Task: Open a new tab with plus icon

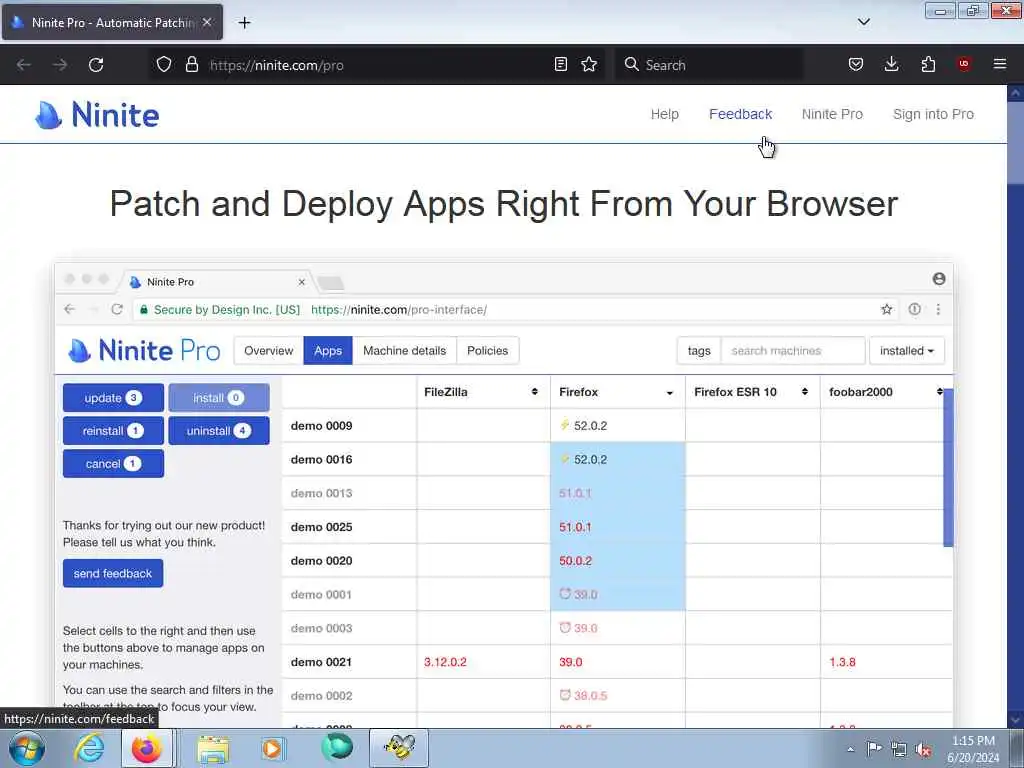Action: [244, 23]
